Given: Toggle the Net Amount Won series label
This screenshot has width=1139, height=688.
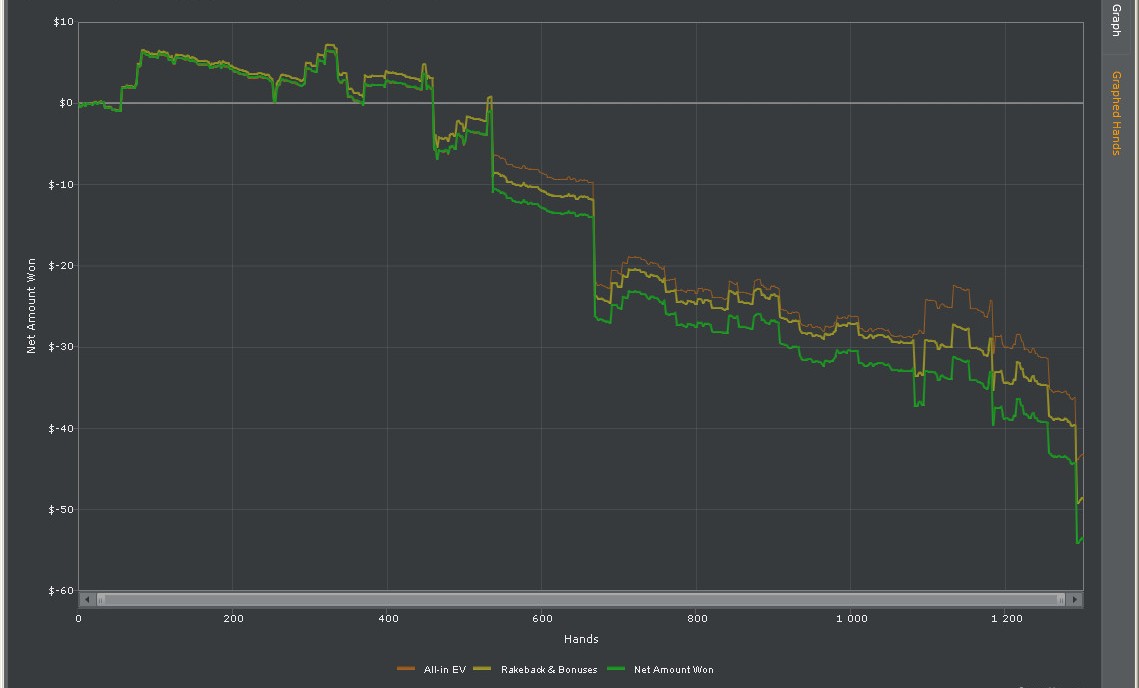Looking at the screenshot, I should coord(674,670).
